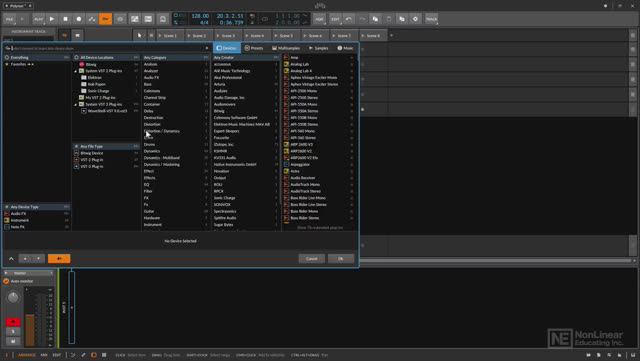640x361 pixels.
Task: Switch to the Samples tab
Action: [319, 48]
